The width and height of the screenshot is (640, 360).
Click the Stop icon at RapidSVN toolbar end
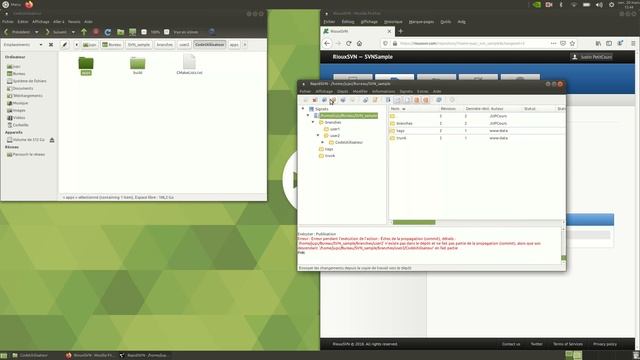coord(452,100)
